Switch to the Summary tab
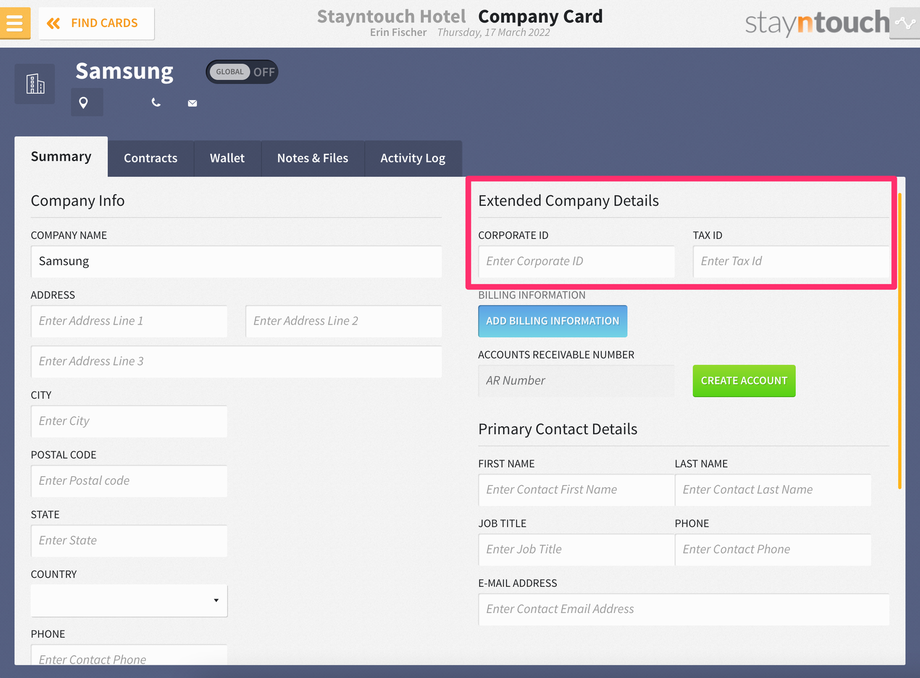The height and width of the screenshot is (678, 920). pos(61,157)
